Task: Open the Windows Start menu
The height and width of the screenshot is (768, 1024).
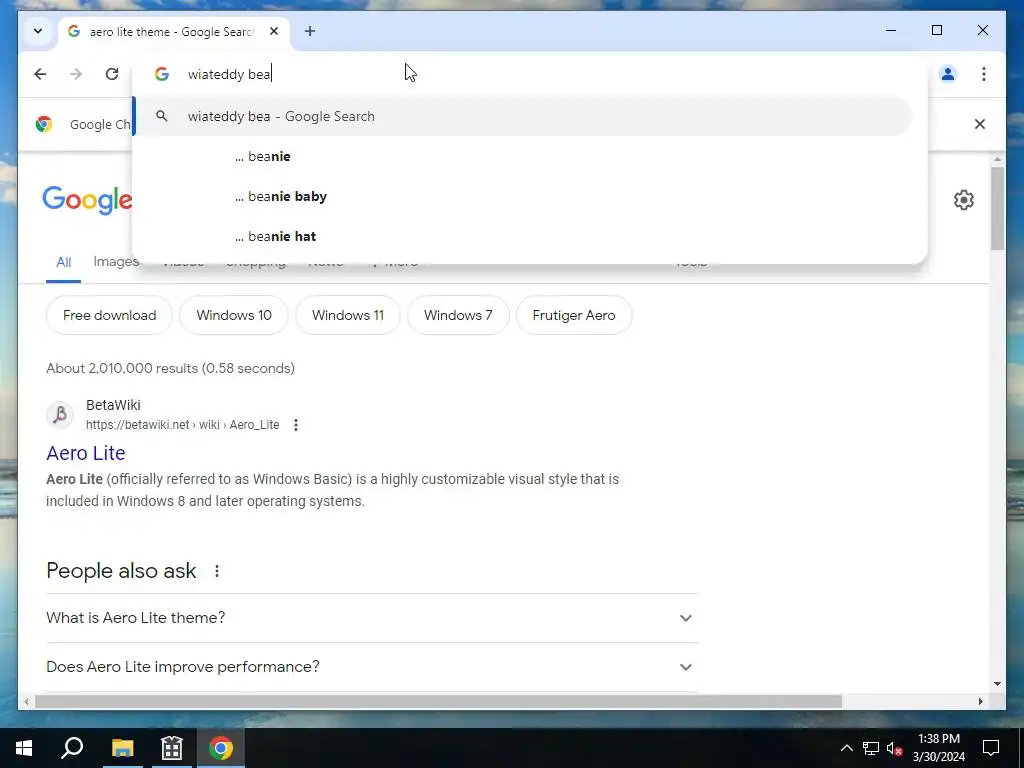Action: pyautogui.click(x=24, y=748)
